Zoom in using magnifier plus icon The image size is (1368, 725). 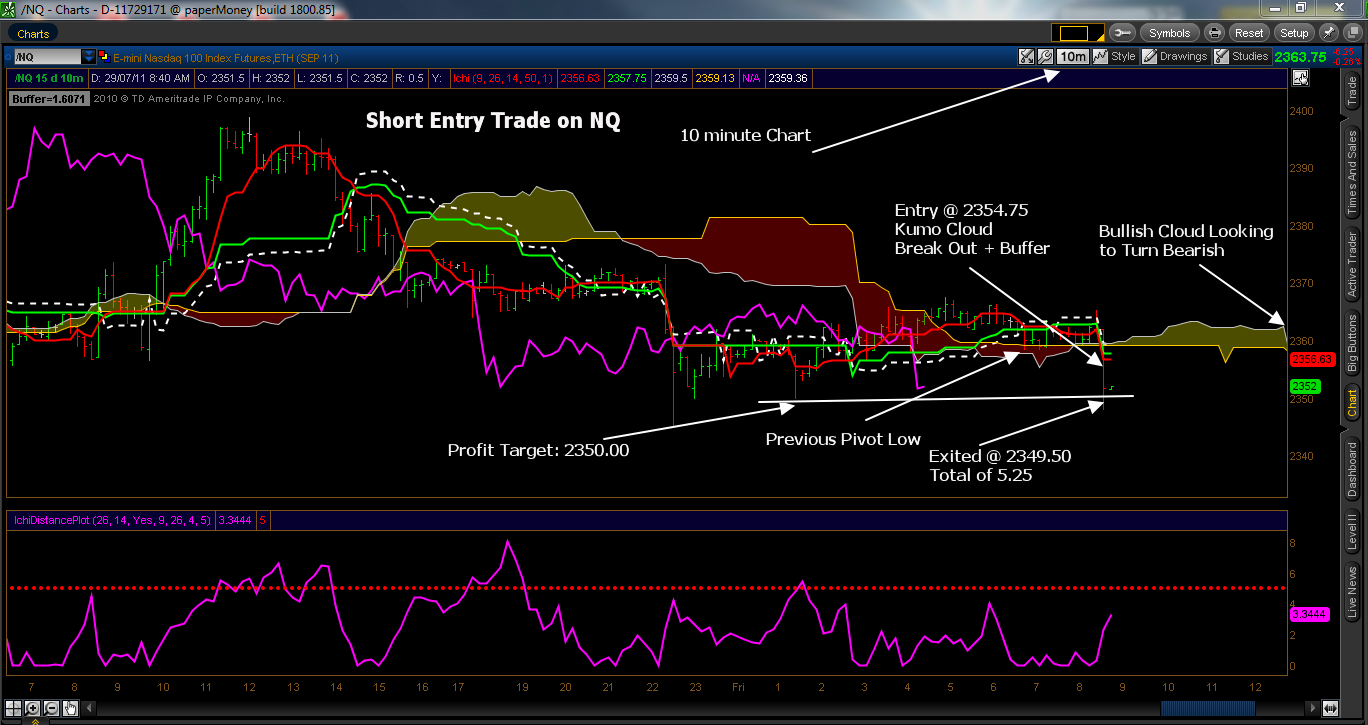coord(35,708)
